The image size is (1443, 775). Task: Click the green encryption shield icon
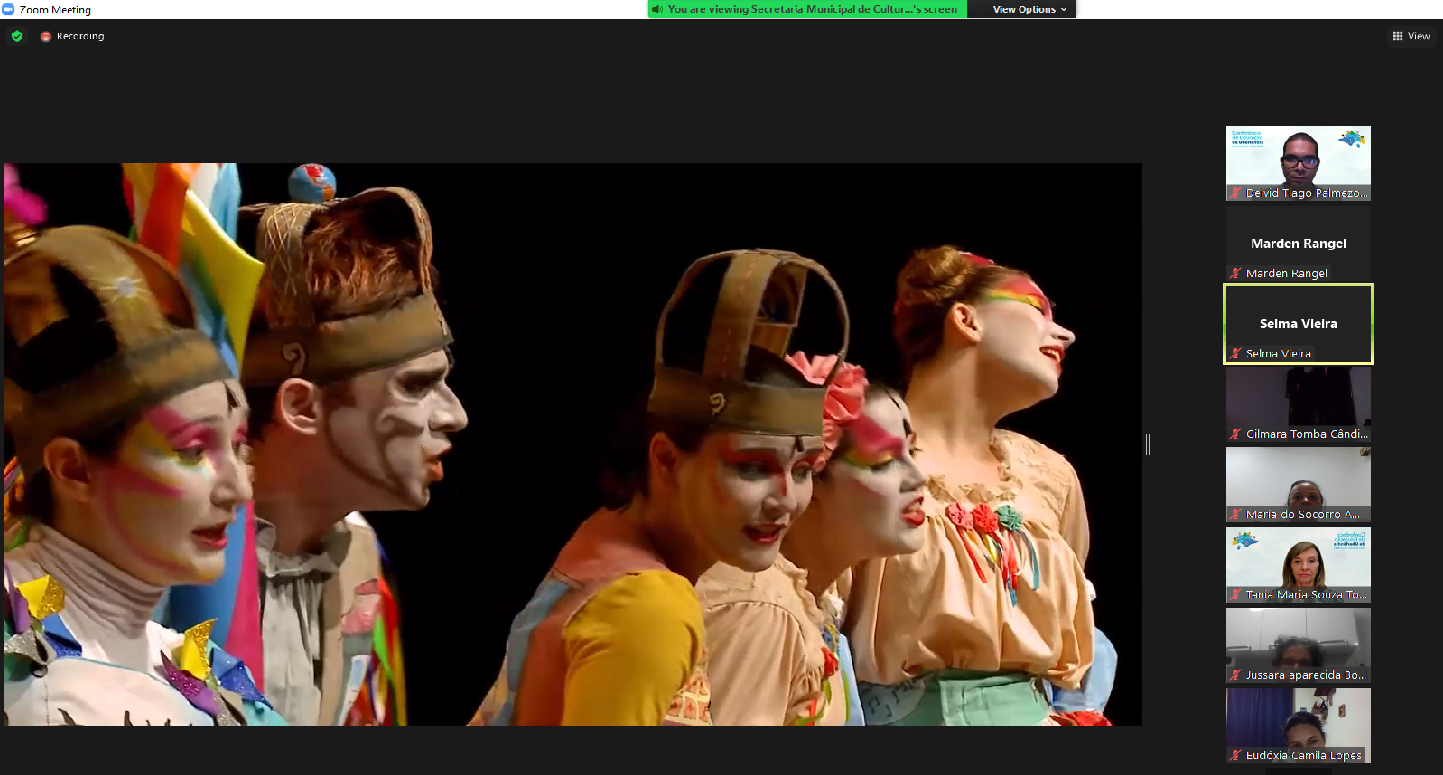pyautogui.click(x=17, y=36)
